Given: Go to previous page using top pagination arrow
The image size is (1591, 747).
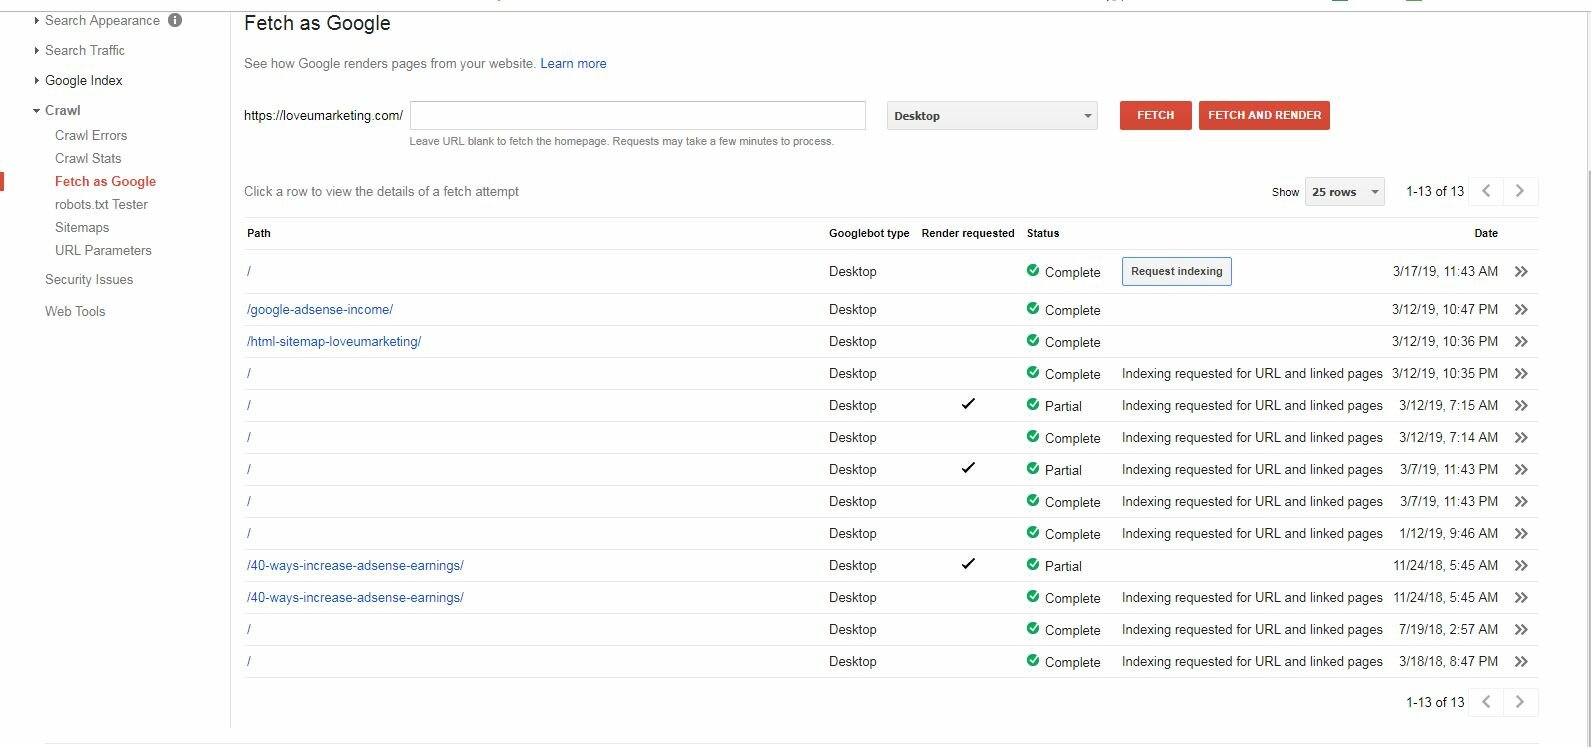Looking at the screenshot, I should tap(1486, 191).
